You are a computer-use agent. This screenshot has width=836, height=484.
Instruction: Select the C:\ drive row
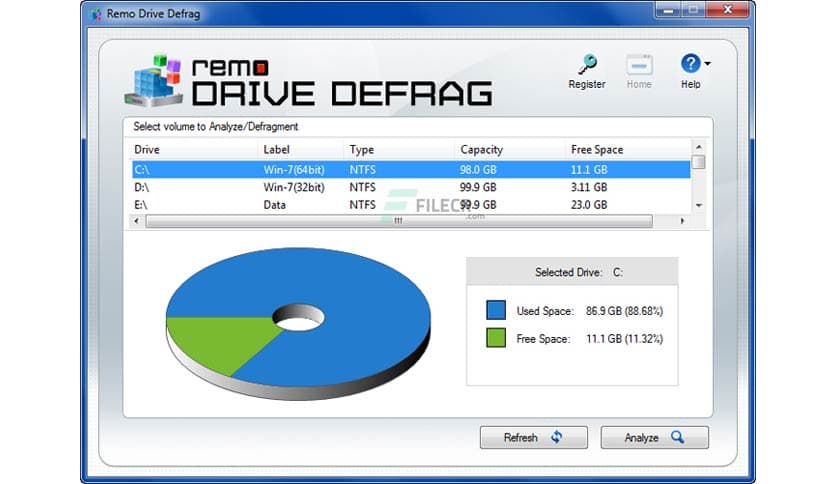tap(411, 170)
